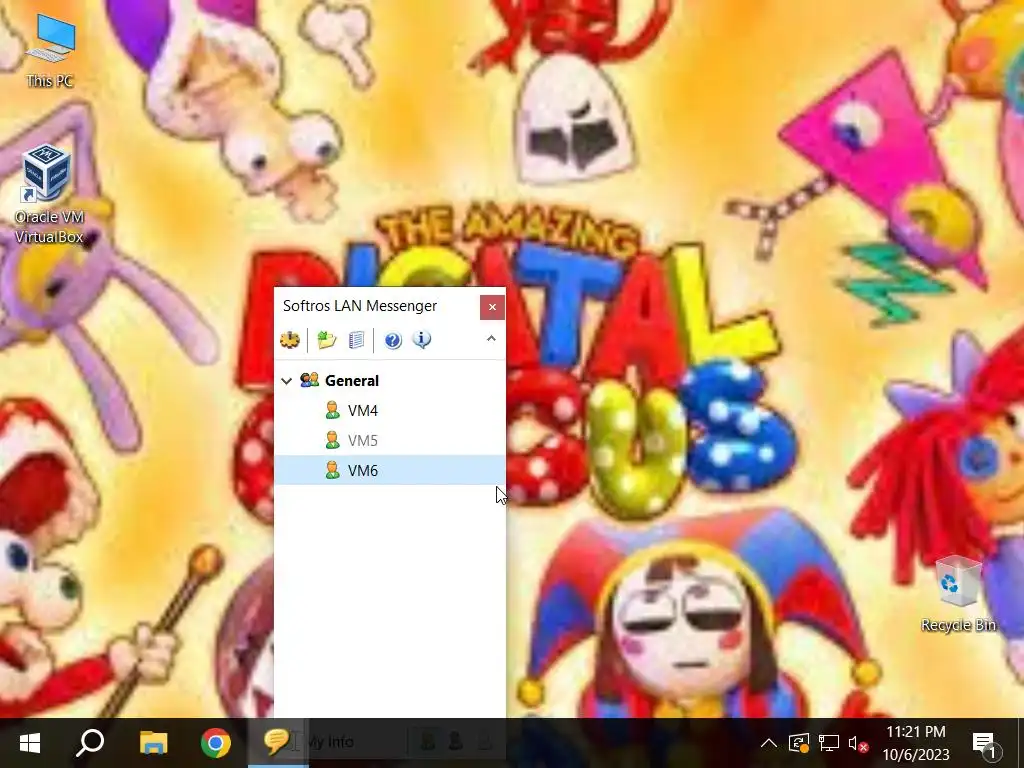Viewport: 1024px width, 768px height.
Task: Open Softros Messenger settings gear icon
Action: click(290, 340)
